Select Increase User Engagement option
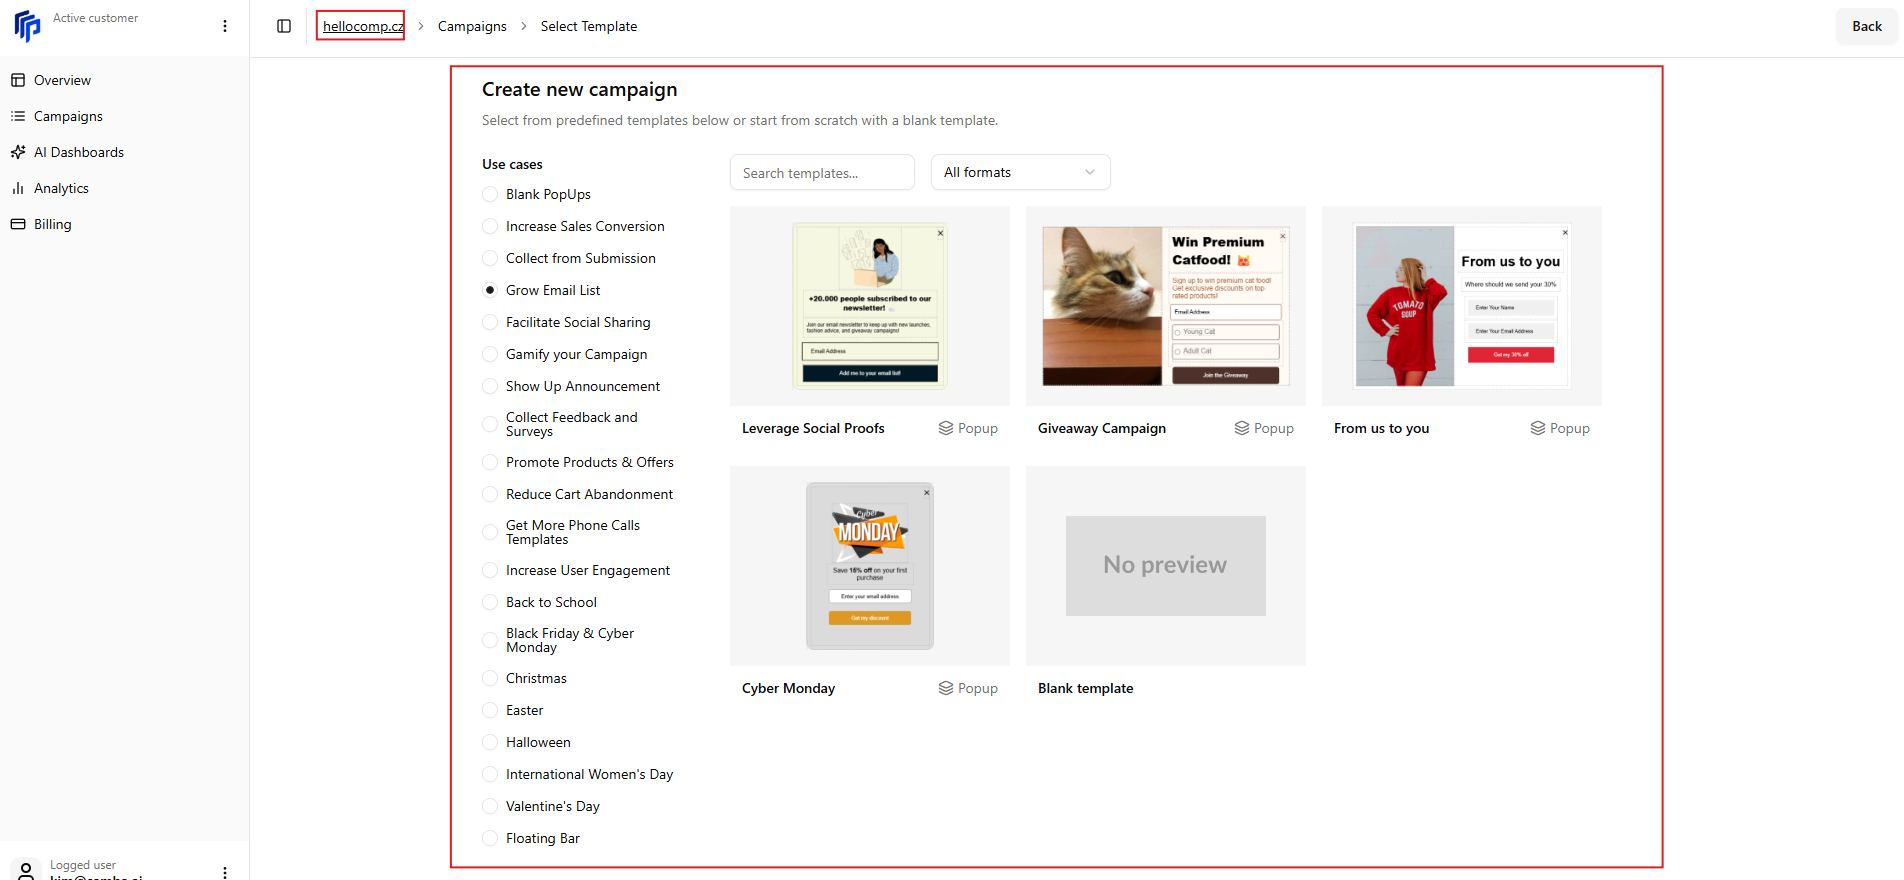 pos(490,570)
